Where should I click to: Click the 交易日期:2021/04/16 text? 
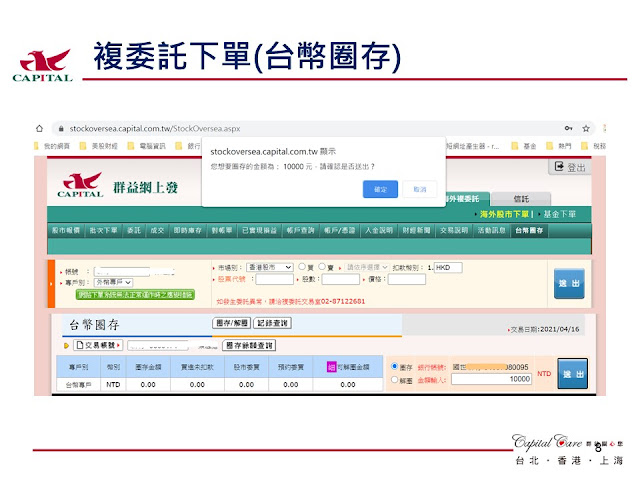[545, 329]
